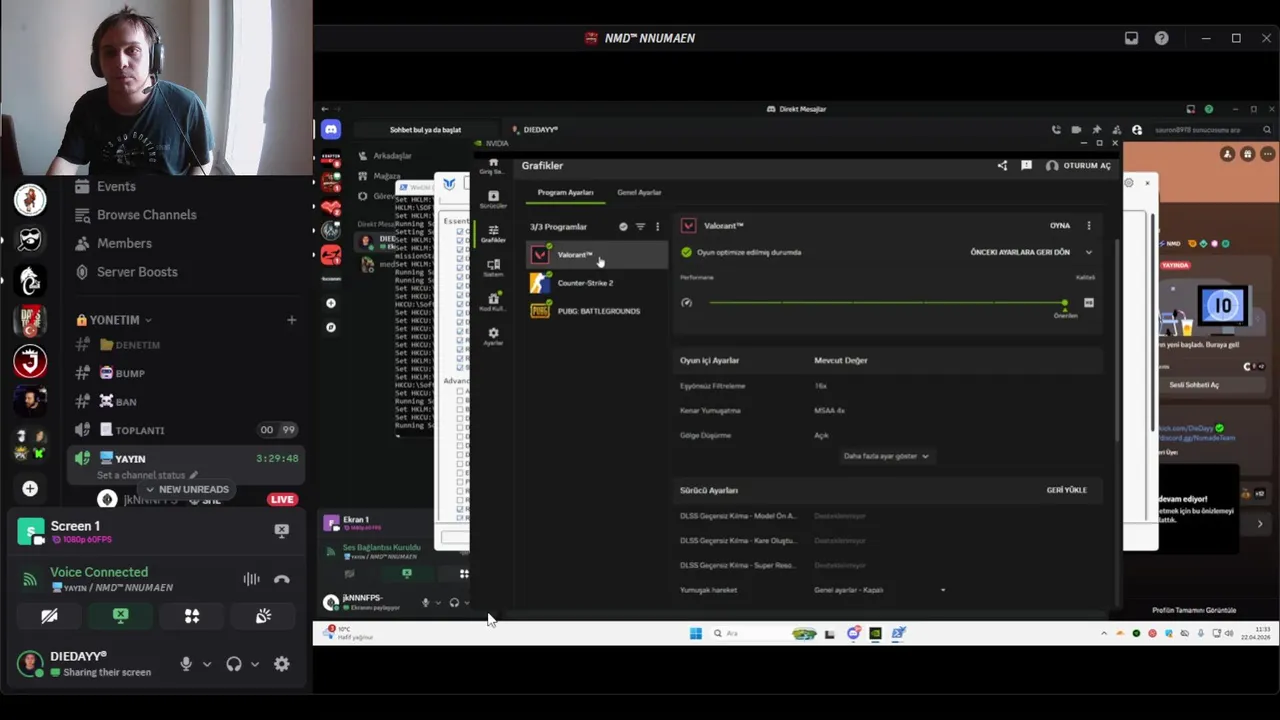Open Ayarlar settings in NVIDIA sidebar
Image resolution: width=1280 pixels, height=720 pixels.
[493, 336]
